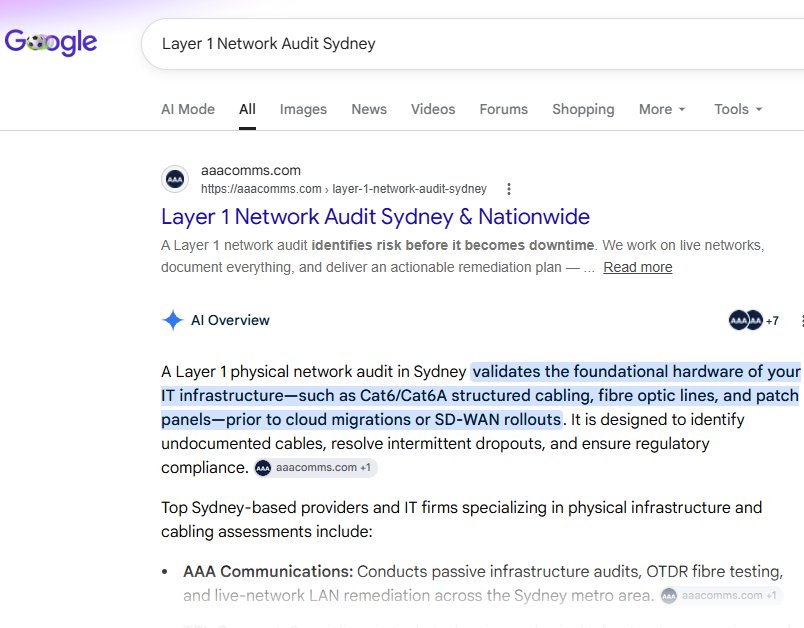
Task: Click the aaacomms.com +1 citation chip after compliance
Action: click(316, 468)
